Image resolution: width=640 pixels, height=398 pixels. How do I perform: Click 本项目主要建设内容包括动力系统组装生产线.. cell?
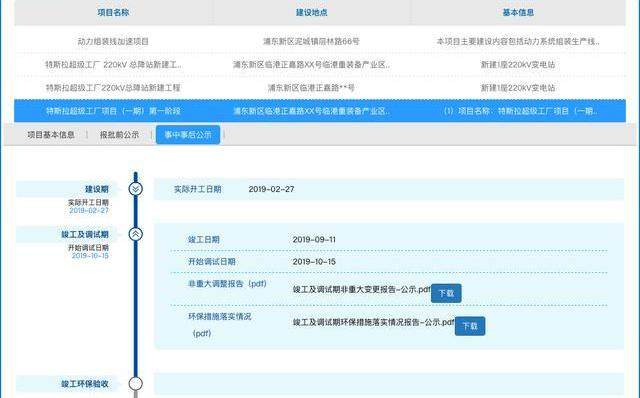click(x=518, y=42)
